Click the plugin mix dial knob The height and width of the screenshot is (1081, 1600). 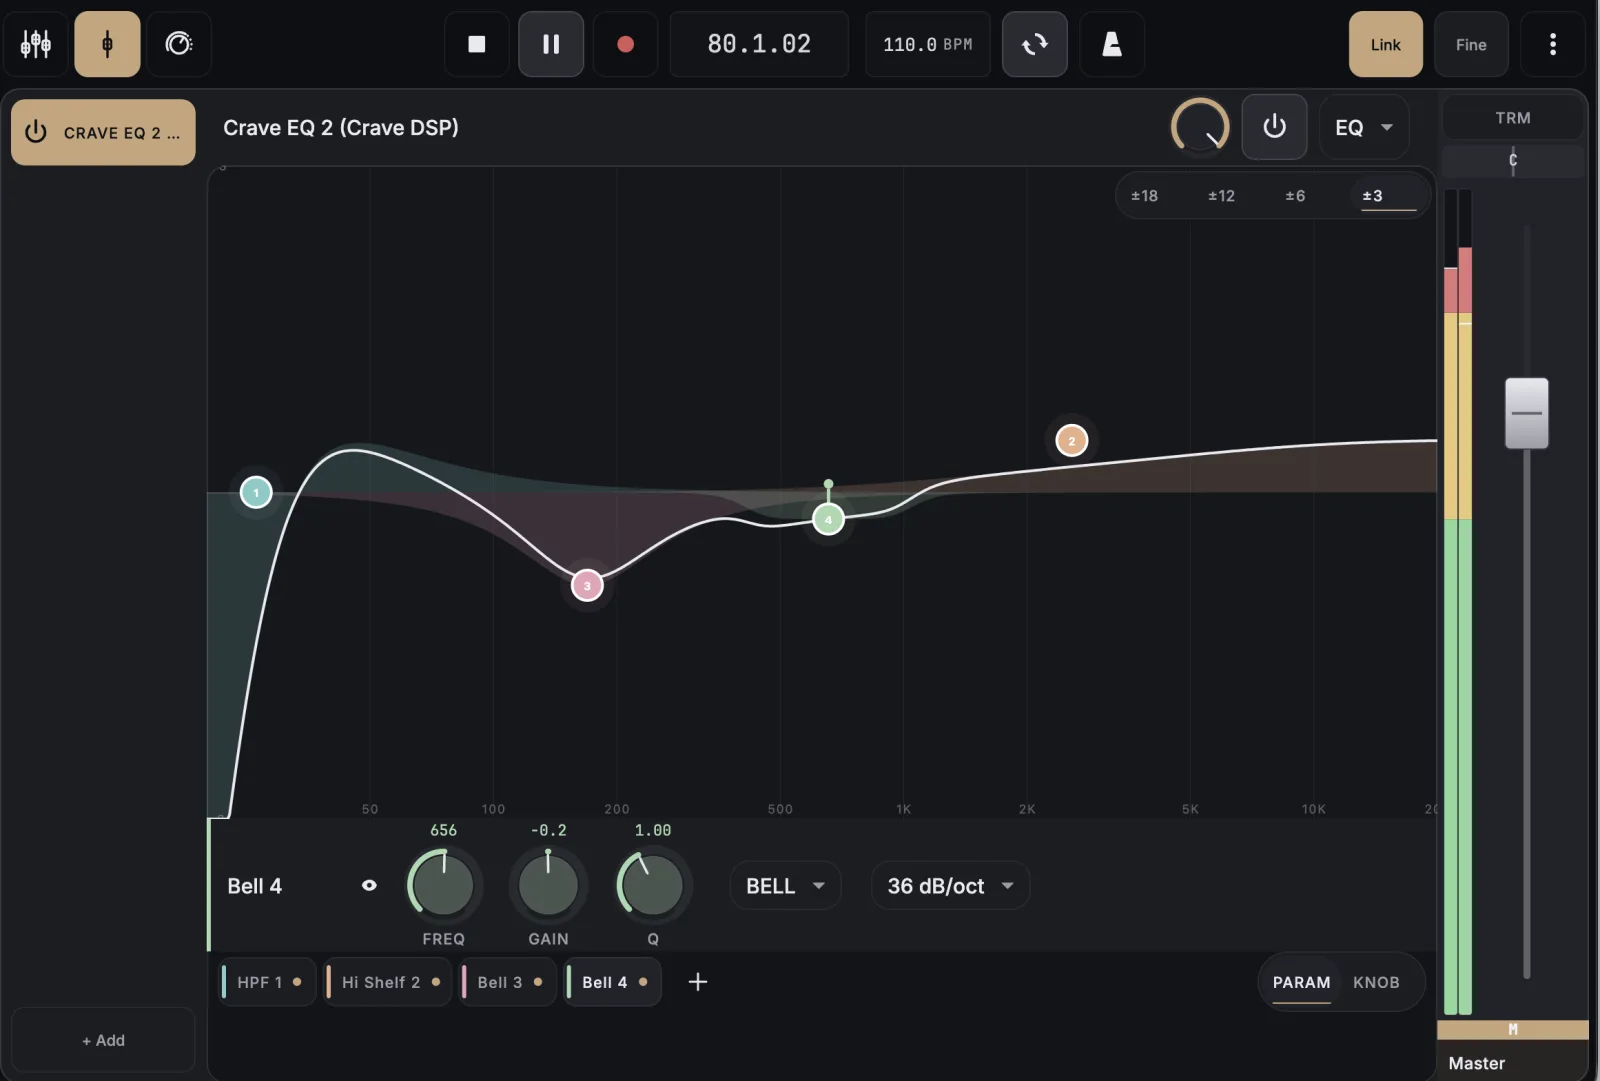[x=1200, y=127]
